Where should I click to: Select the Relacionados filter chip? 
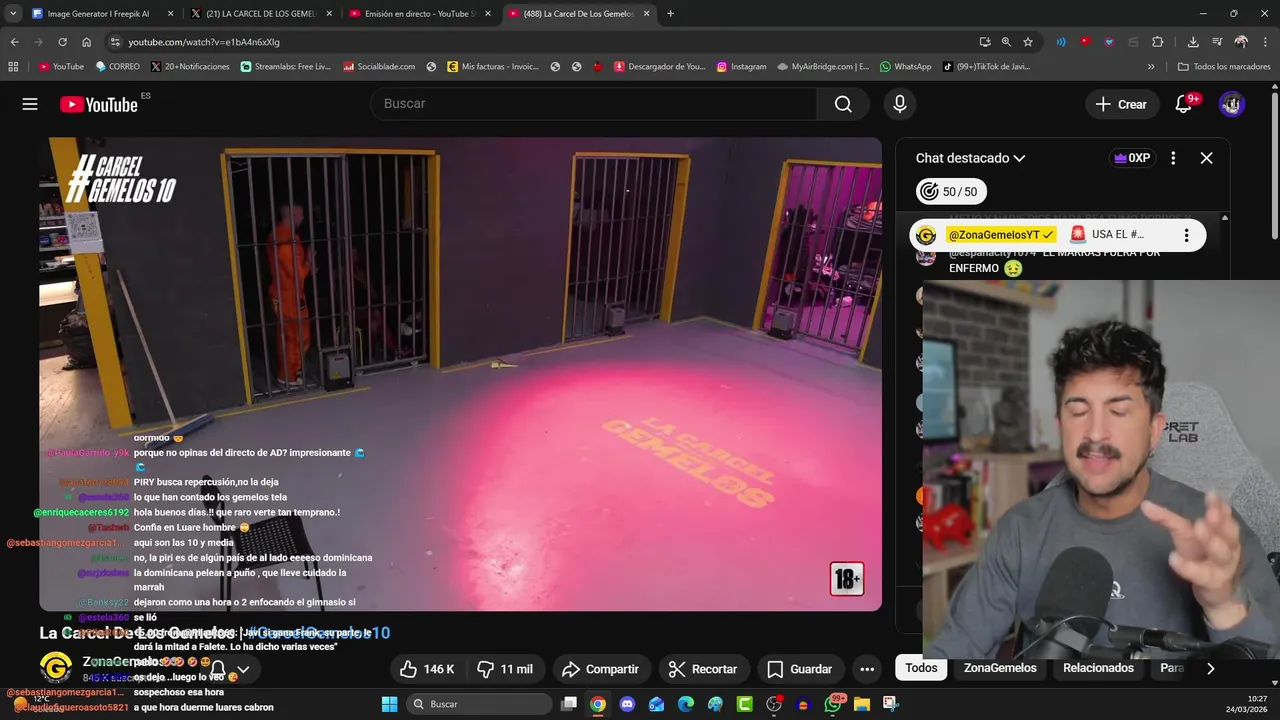click(1098, 668)
